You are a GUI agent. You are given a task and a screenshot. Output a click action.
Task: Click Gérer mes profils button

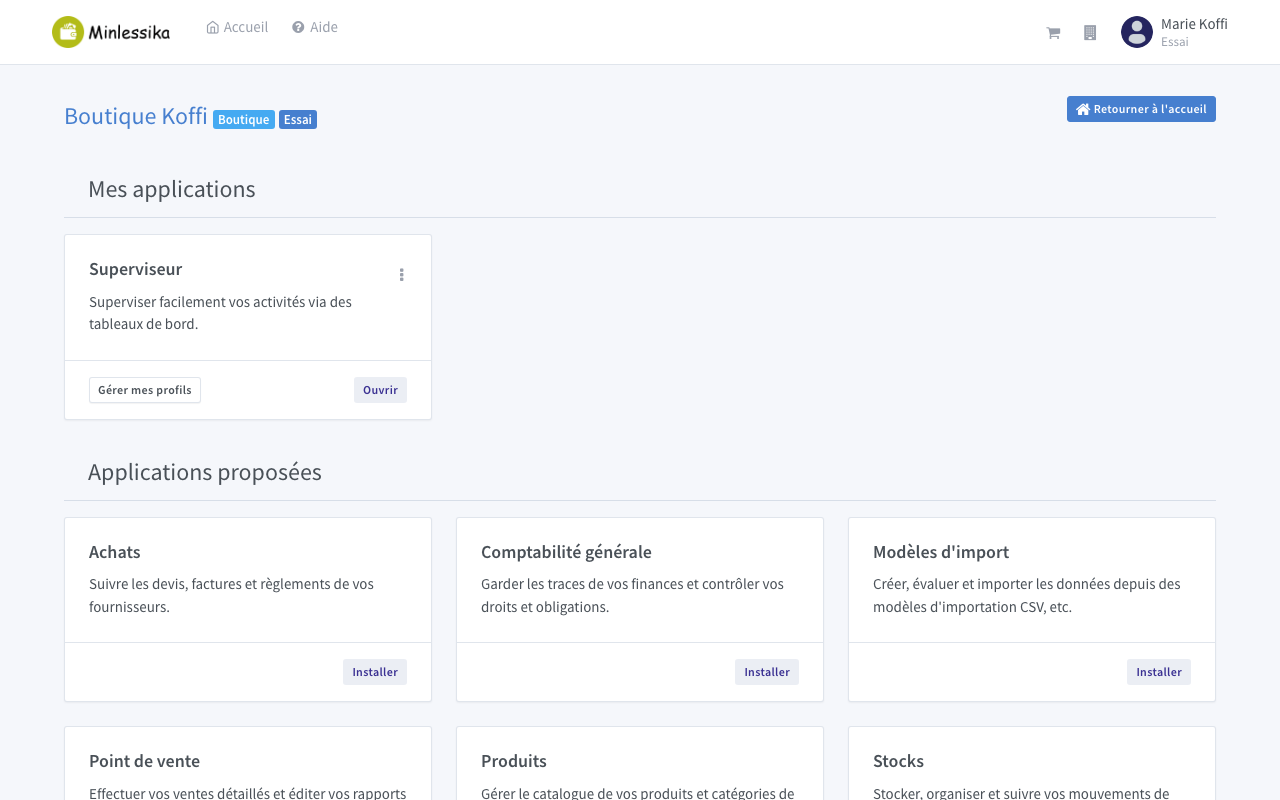click(145, 390)
